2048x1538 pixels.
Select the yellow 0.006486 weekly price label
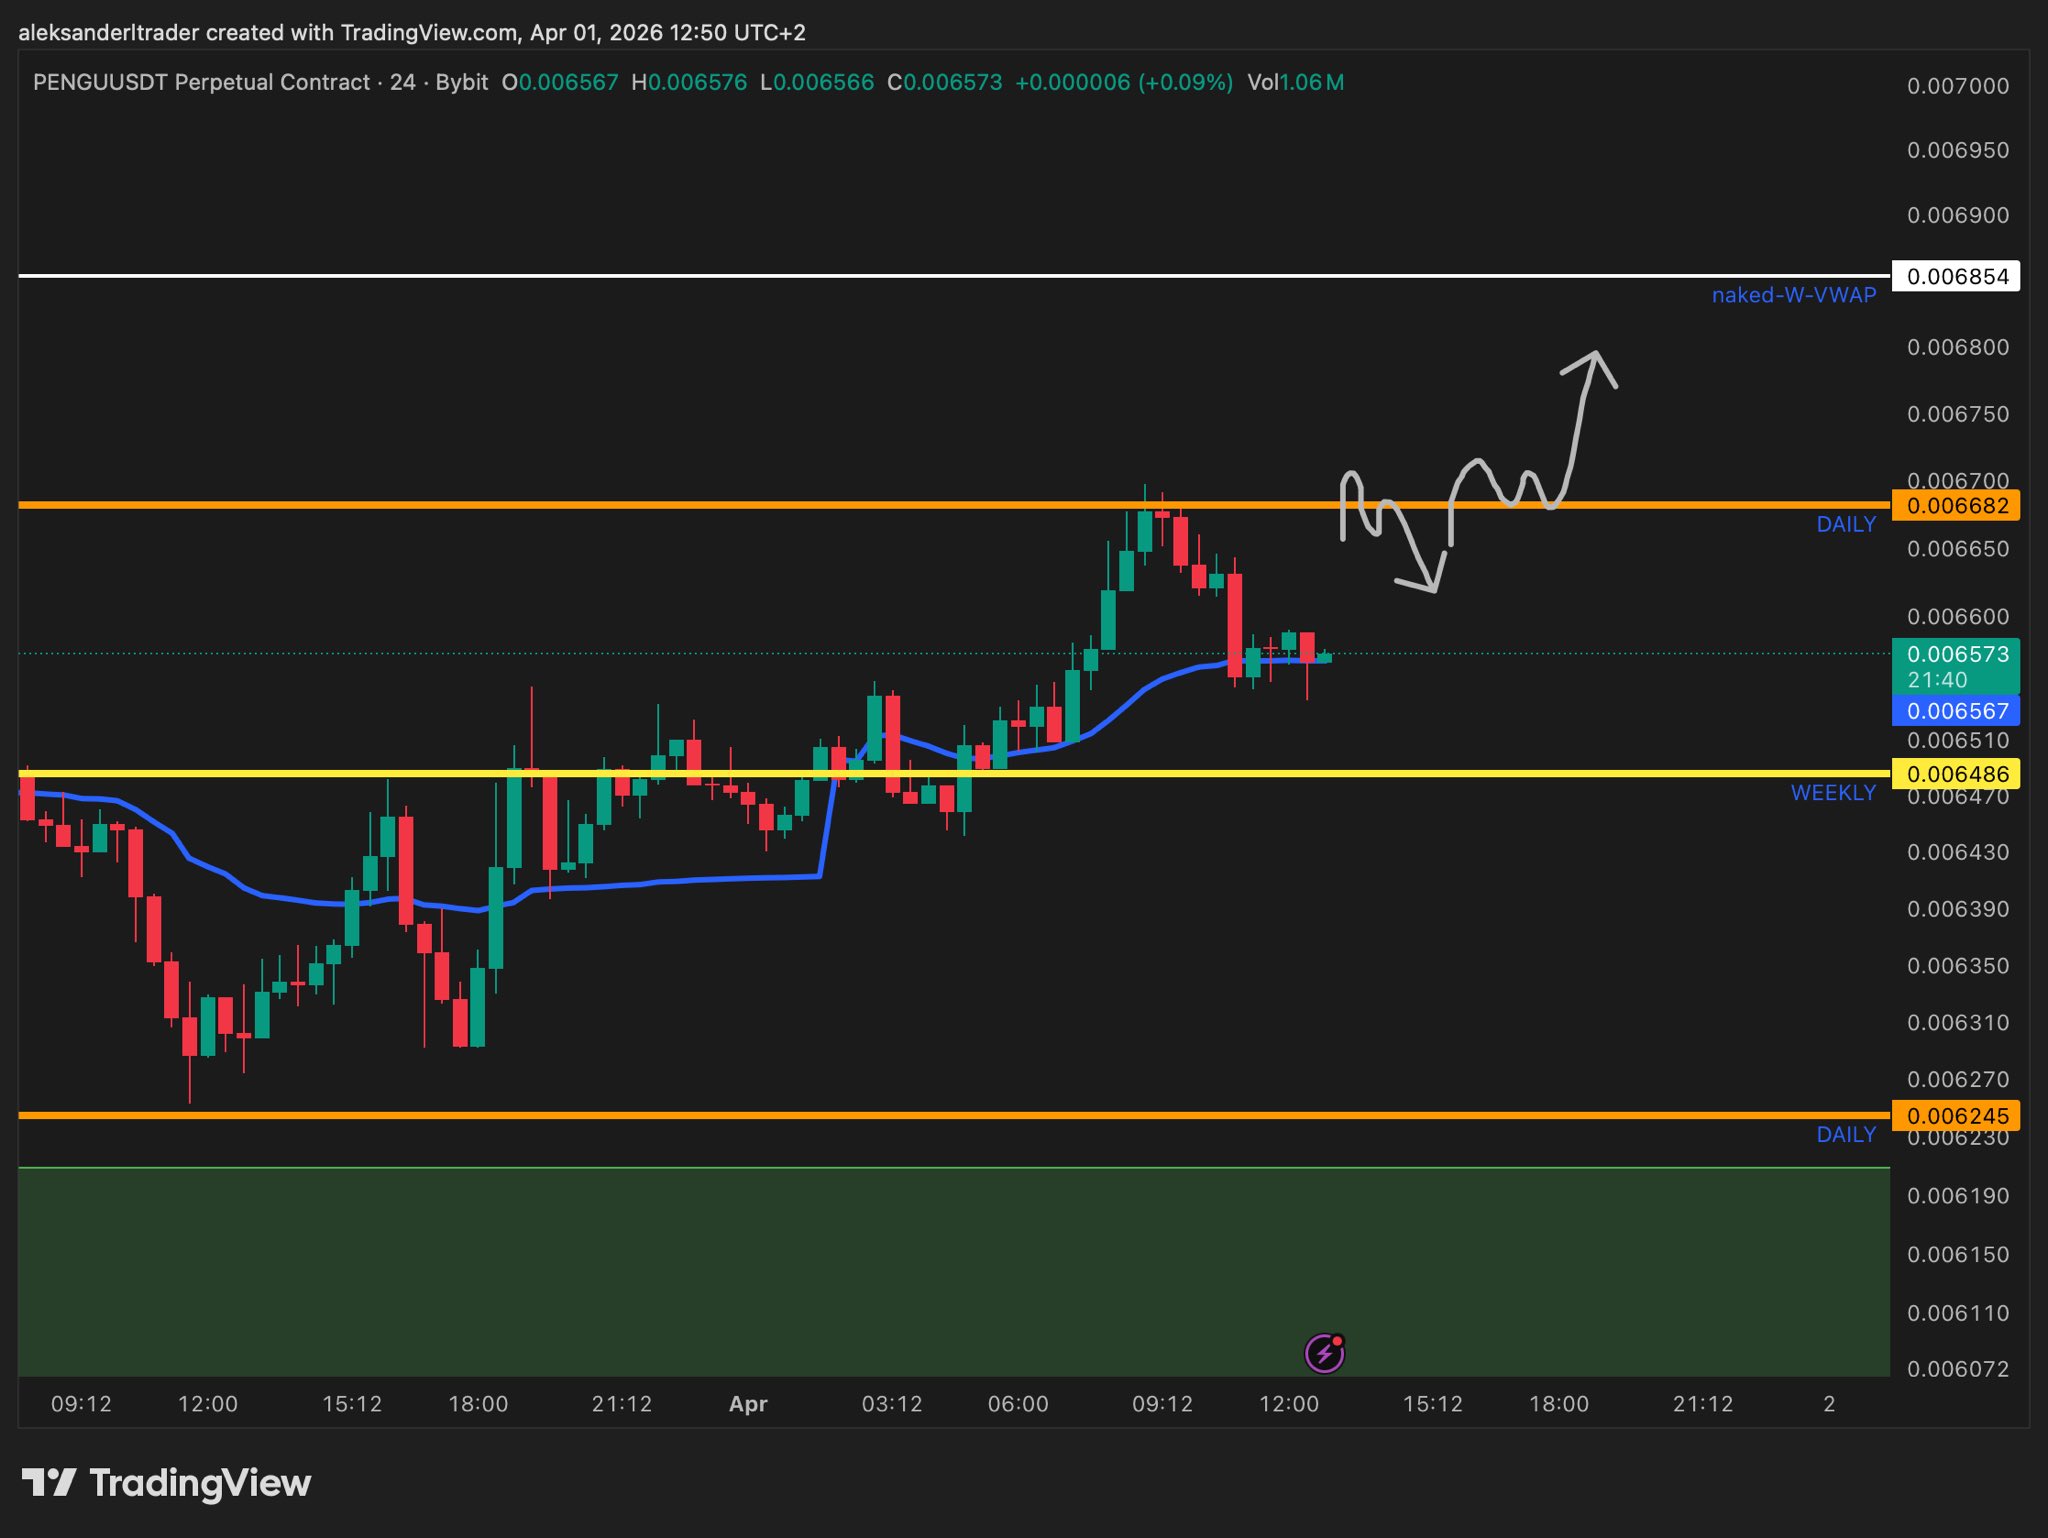pyautogui.click(x=1956, y=773)
